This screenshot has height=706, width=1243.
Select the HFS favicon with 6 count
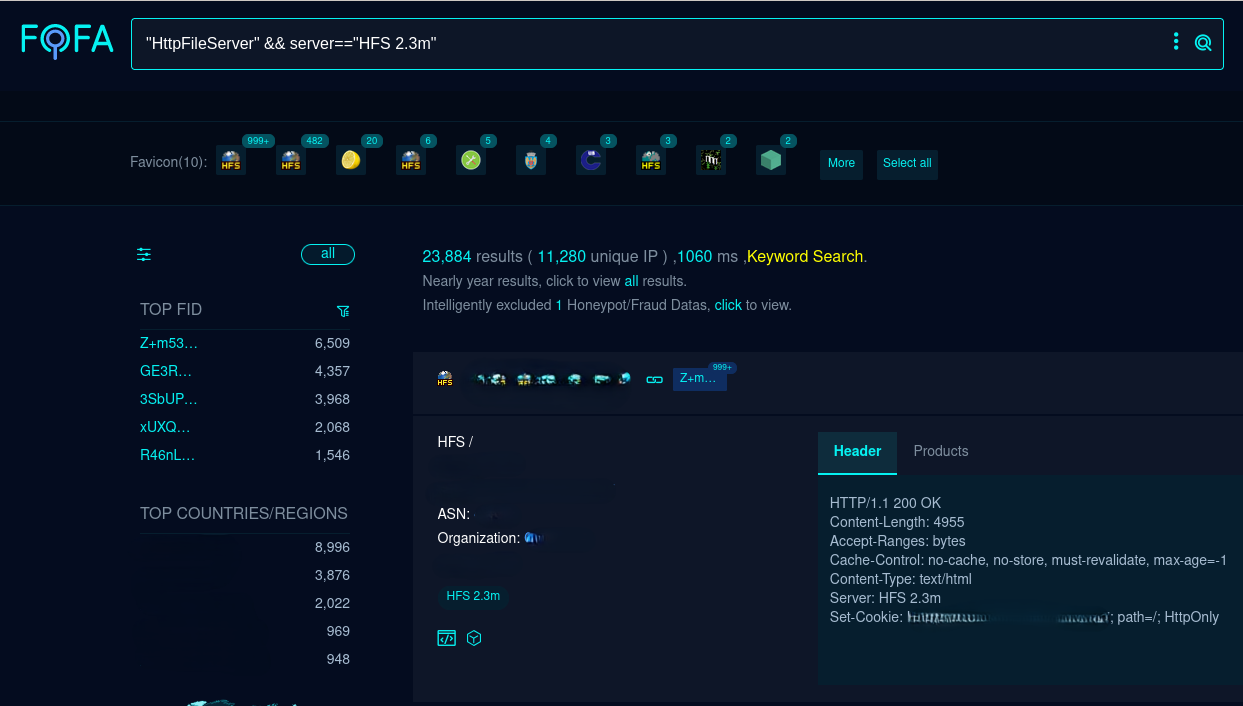click(x=411, y=160)
